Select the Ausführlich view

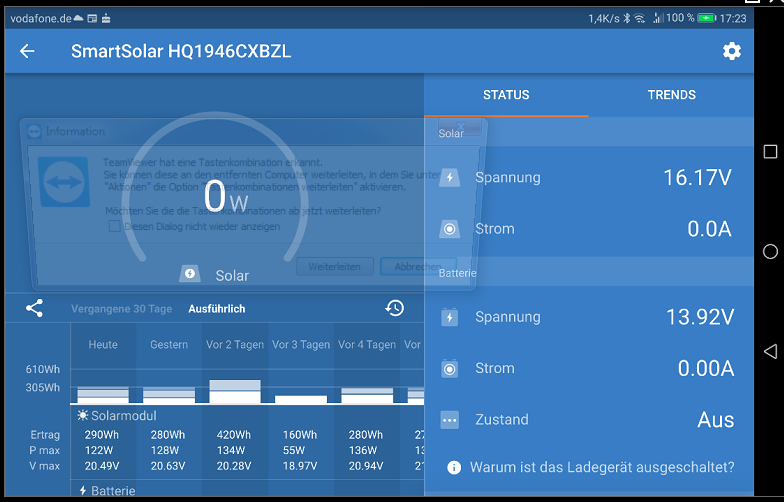(216, 309)
